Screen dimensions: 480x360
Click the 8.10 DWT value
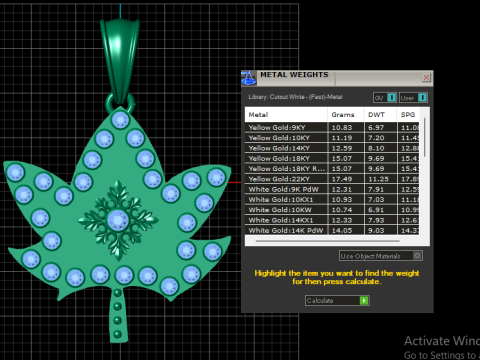pyautogui.click(x=376, y=148)
